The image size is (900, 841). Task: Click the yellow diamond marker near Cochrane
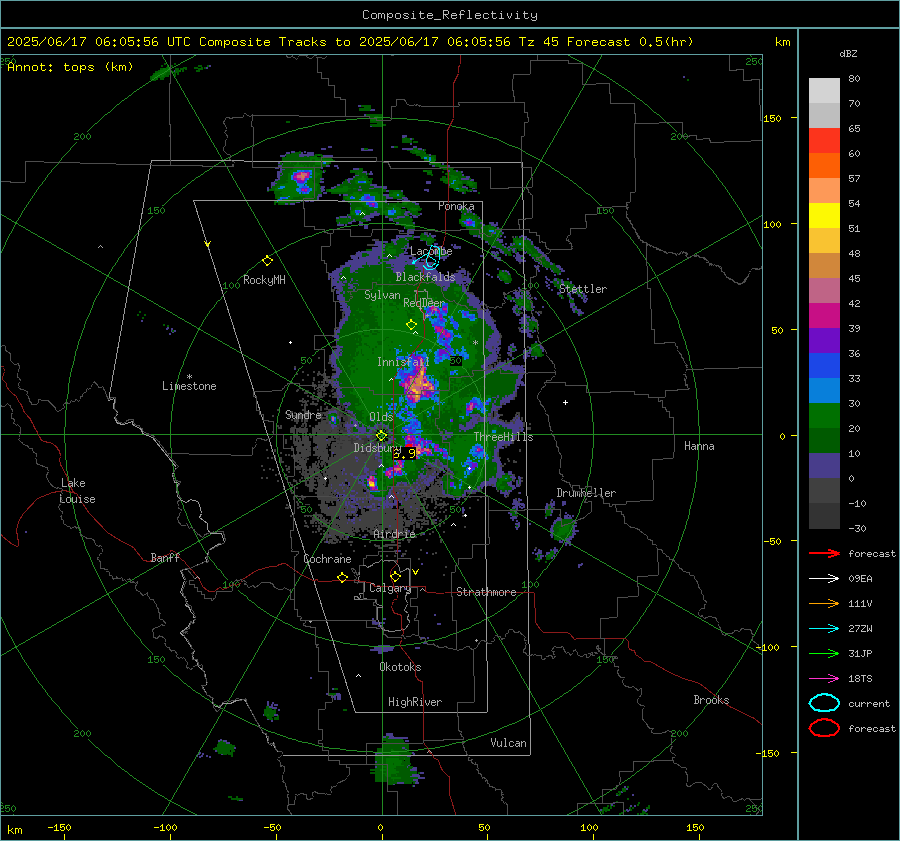coord(342,577)
